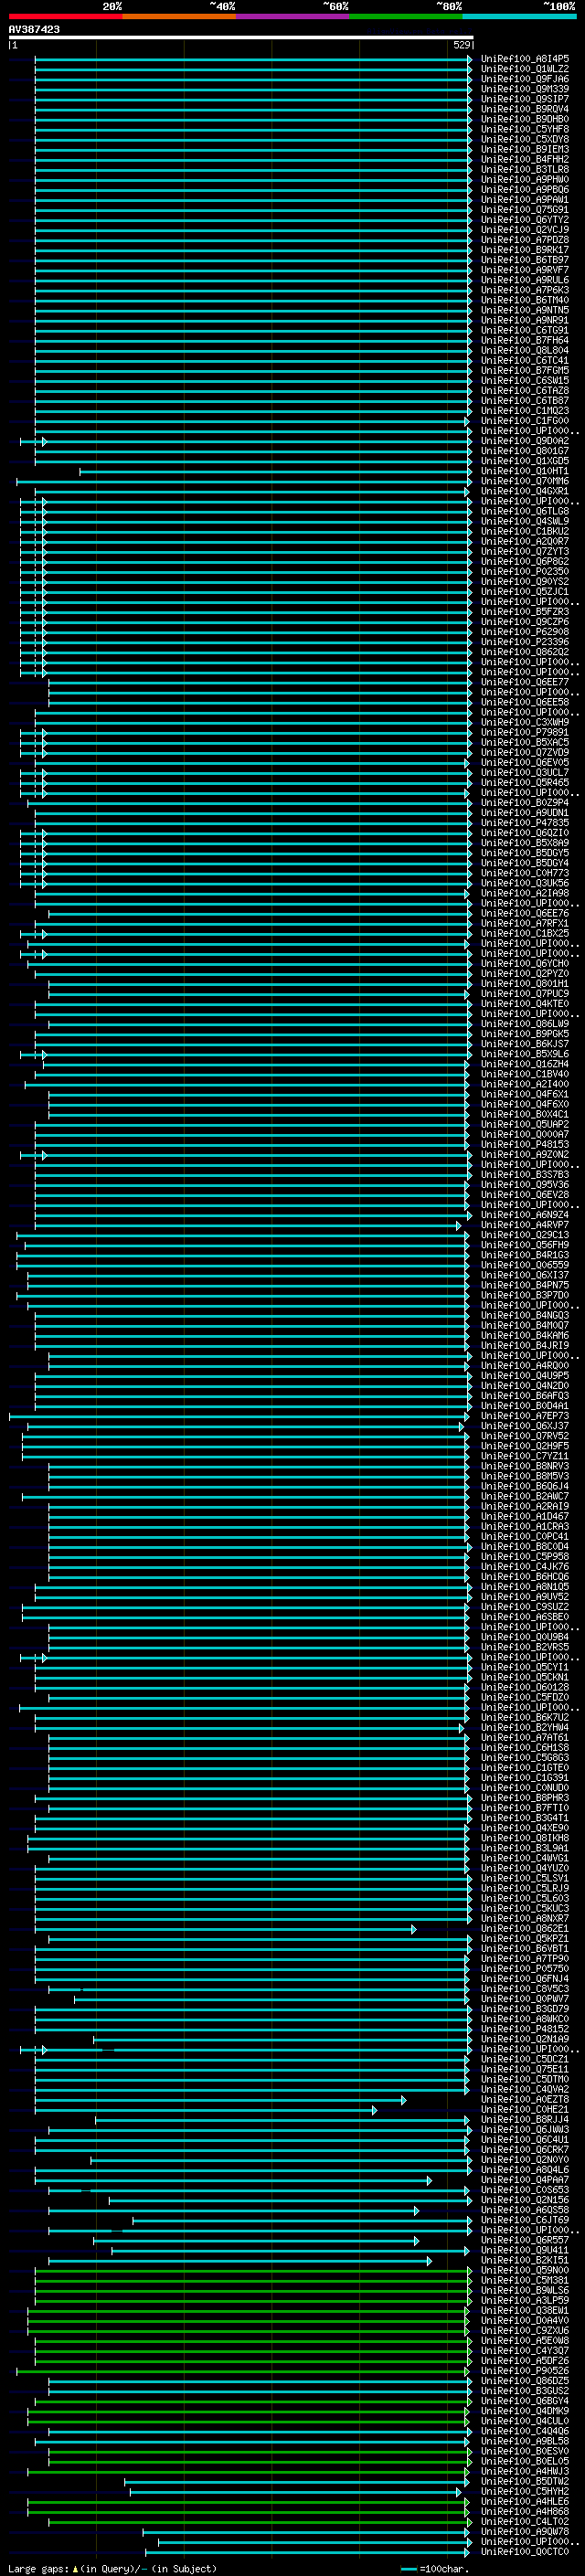This screenshot has height=2576, width=585.
Task: Select hit UniRef100_C5YHF8
Action: click(524, 129)
